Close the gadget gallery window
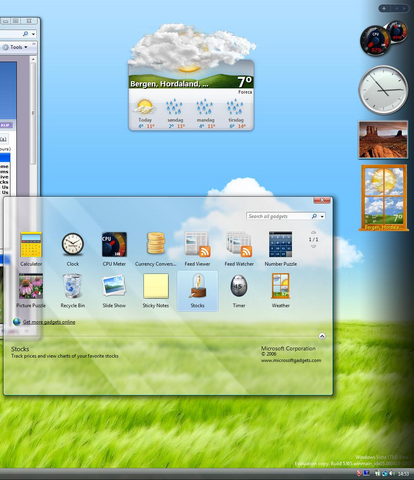The image size is (414, 480). tap(322, 200)
